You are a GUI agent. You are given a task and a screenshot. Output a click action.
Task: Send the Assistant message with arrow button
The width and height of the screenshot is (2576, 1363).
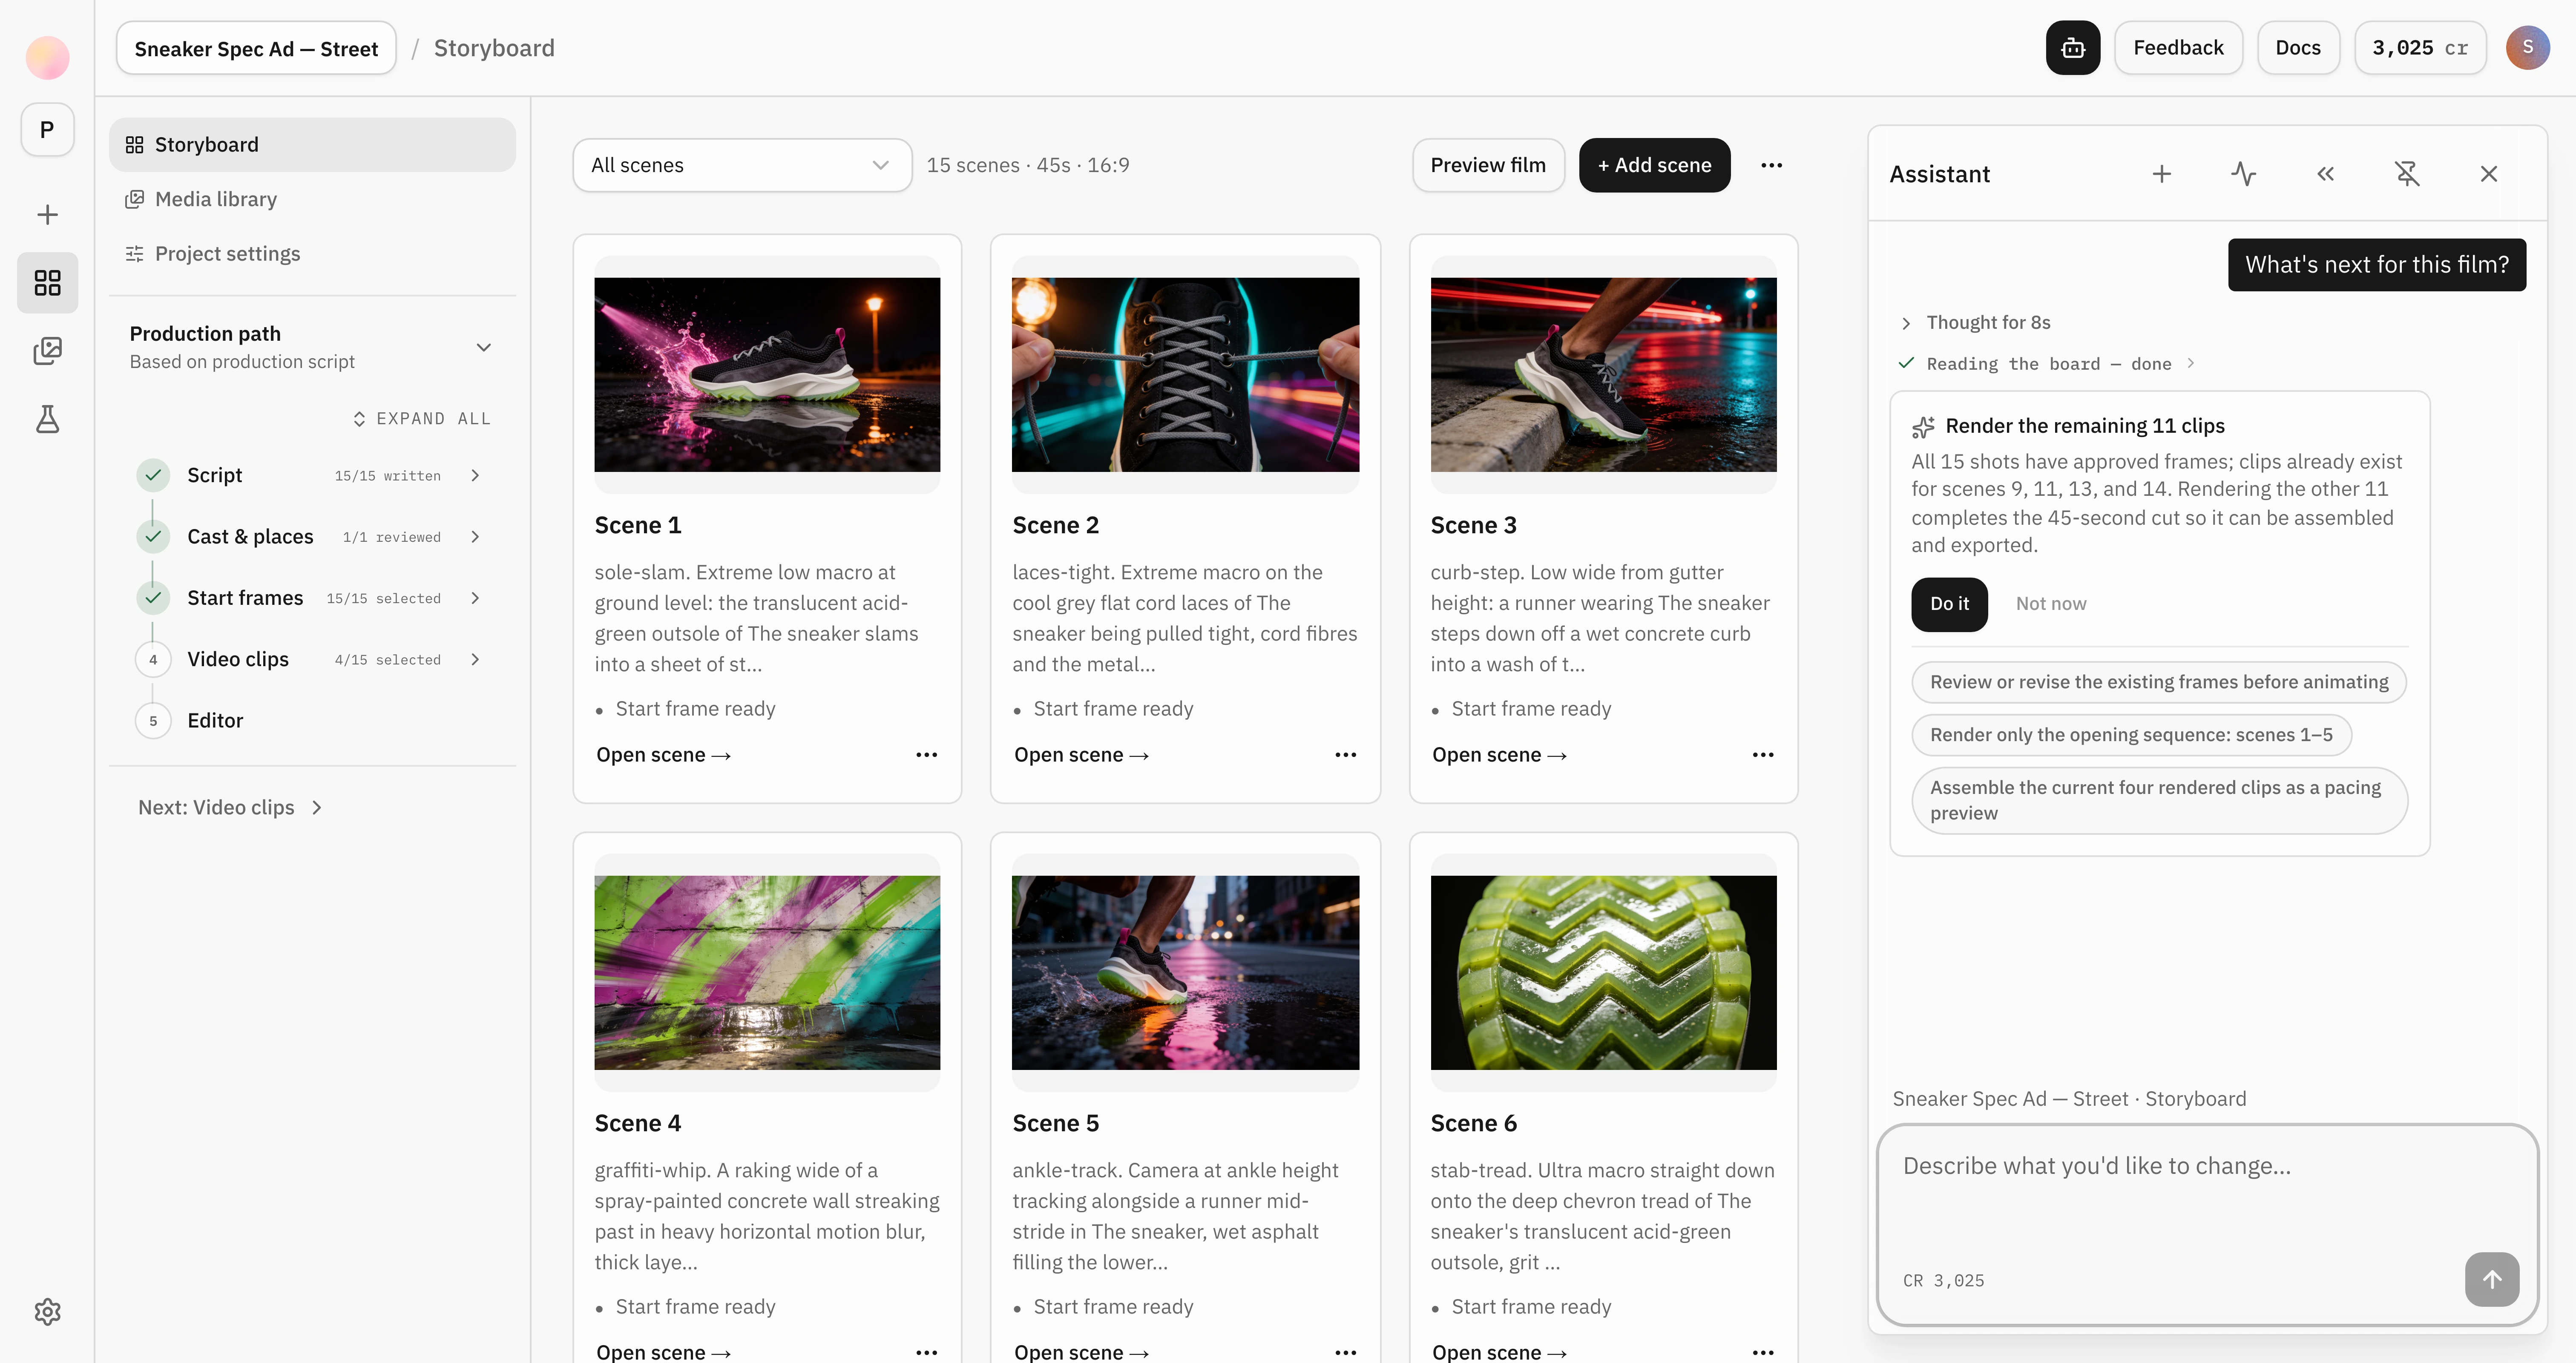point(2492,1279)
